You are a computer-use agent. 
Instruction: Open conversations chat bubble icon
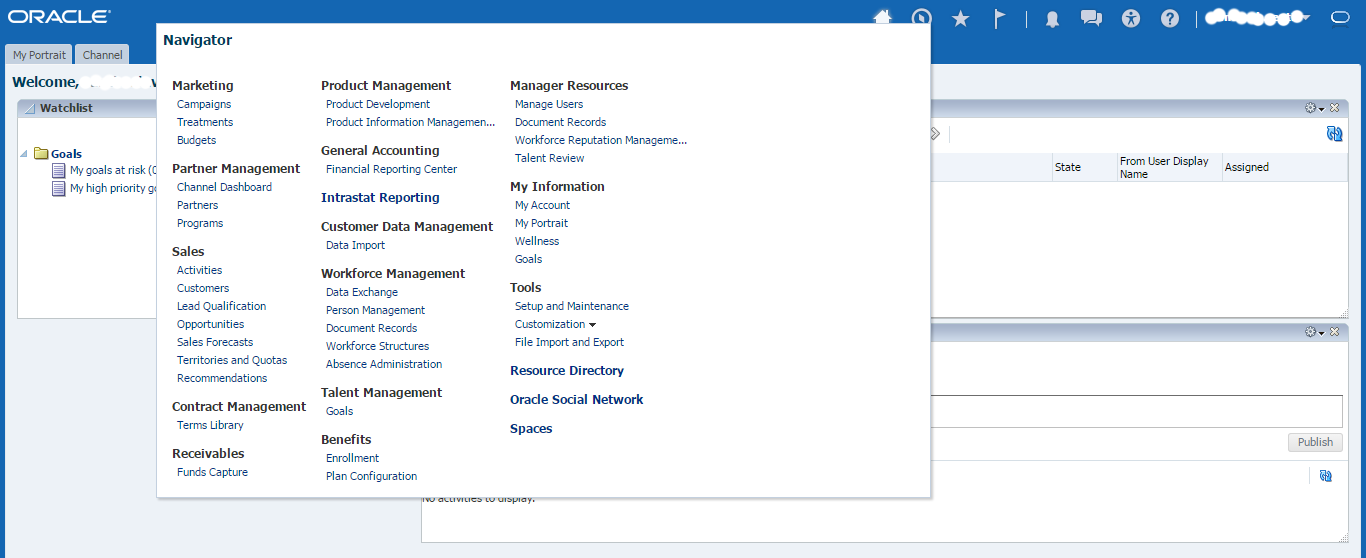[1092, 18]
